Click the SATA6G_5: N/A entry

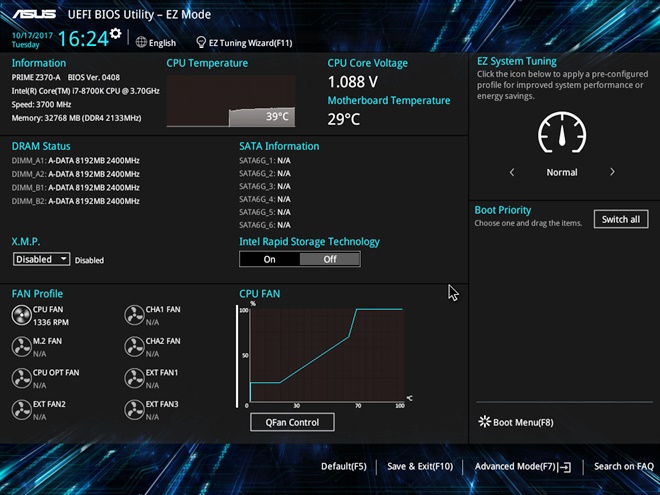265,212
